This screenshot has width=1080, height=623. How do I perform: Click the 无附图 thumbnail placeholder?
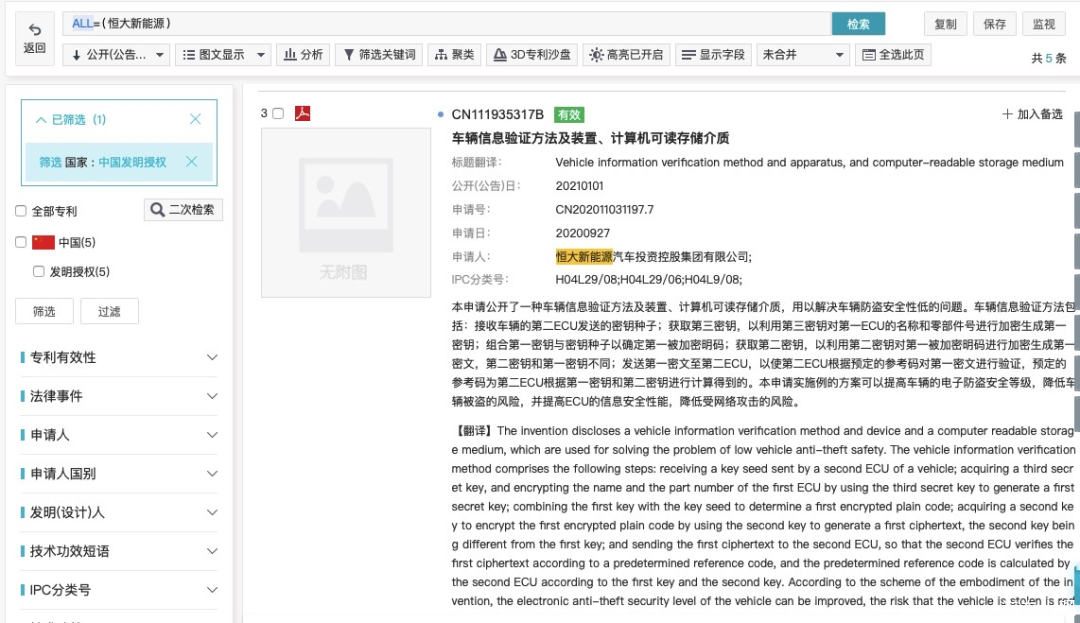tap(346, 213)
